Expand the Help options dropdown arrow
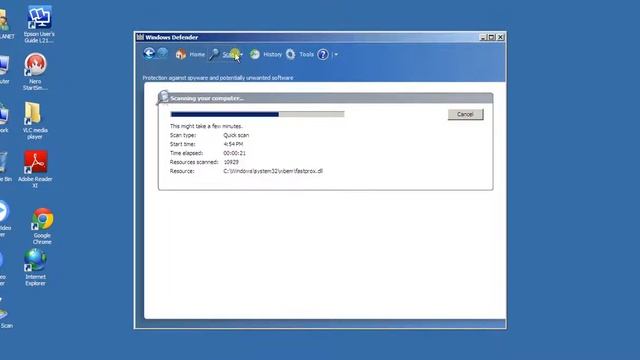 point(336,55)
